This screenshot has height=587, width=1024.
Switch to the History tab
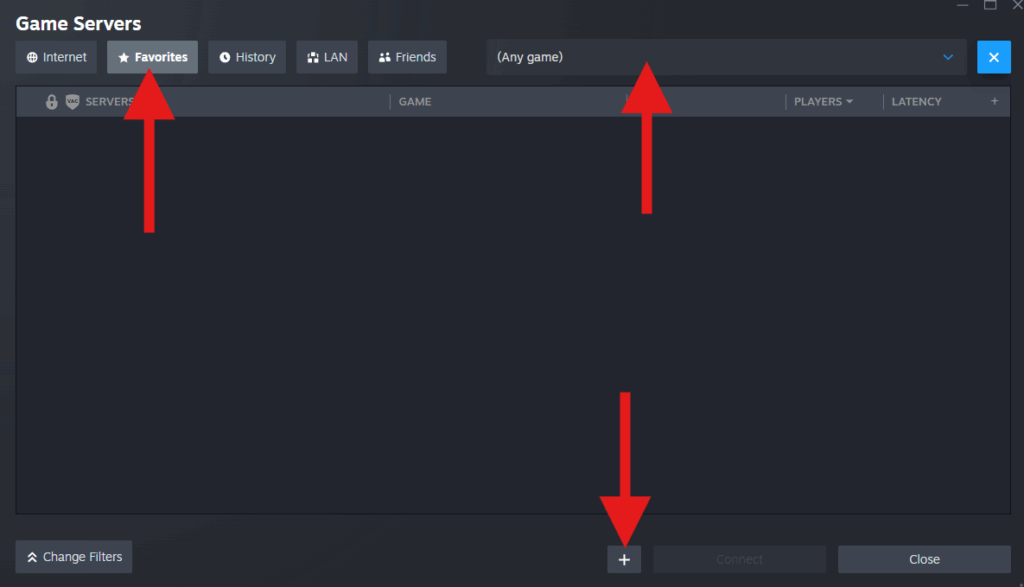coord(247,57)
